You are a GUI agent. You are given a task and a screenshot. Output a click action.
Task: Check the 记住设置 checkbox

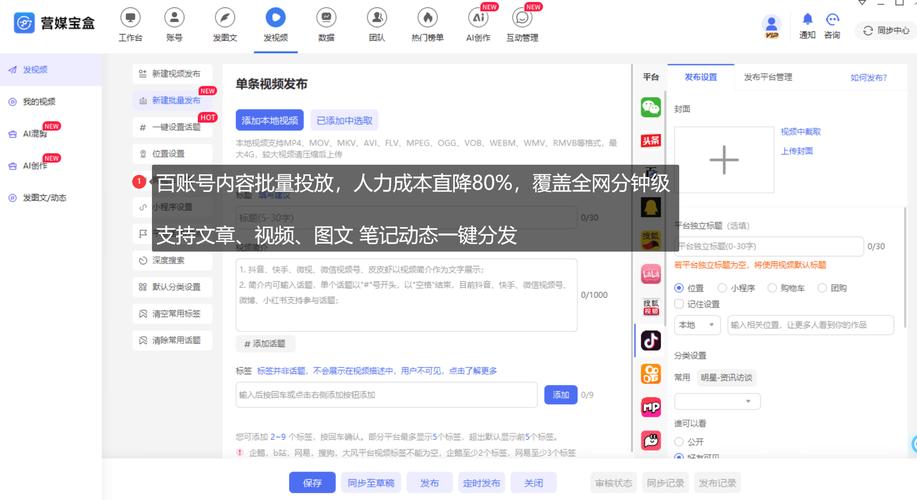681,304
